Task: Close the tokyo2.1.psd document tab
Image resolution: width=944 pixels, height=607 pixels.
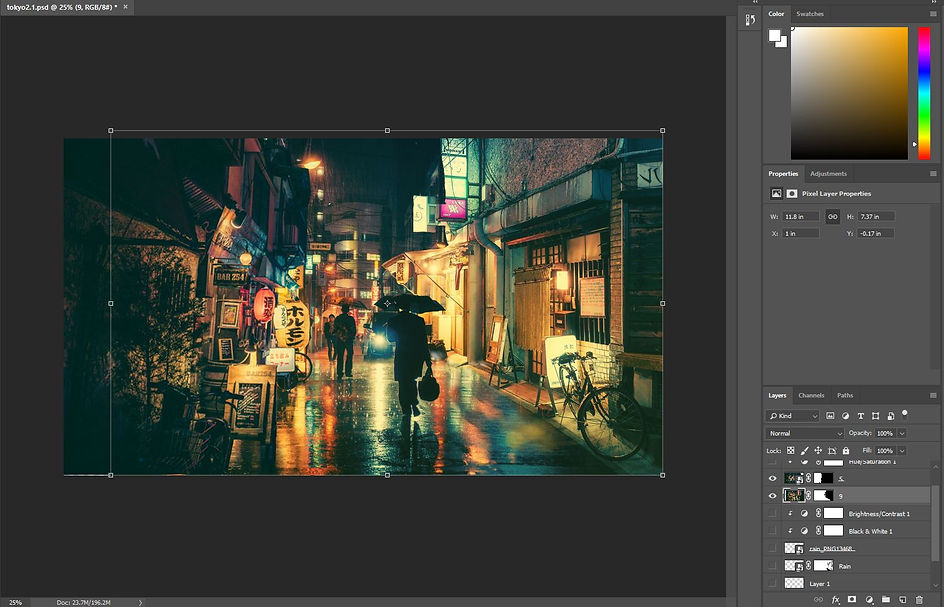Action: 125,7
